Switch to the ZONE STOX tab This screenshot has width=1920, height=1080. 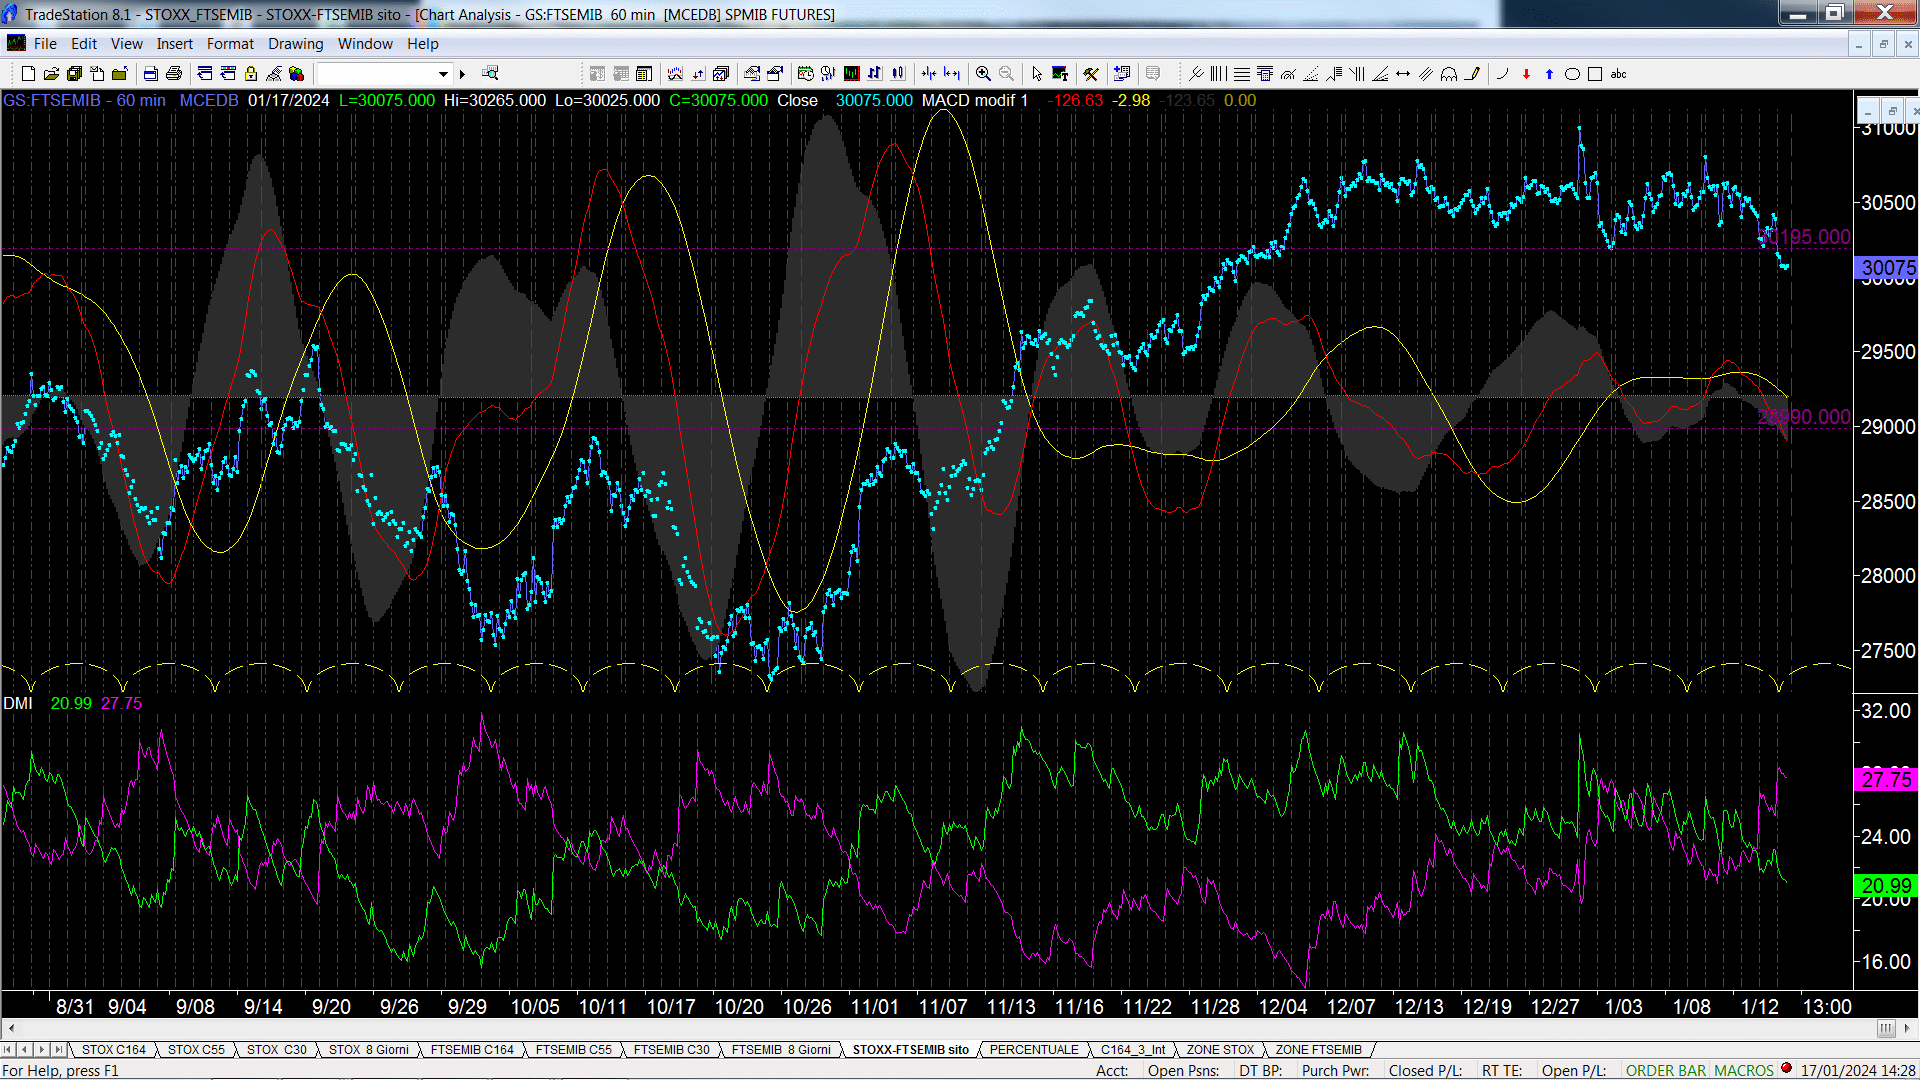tap(1220, 1050)
